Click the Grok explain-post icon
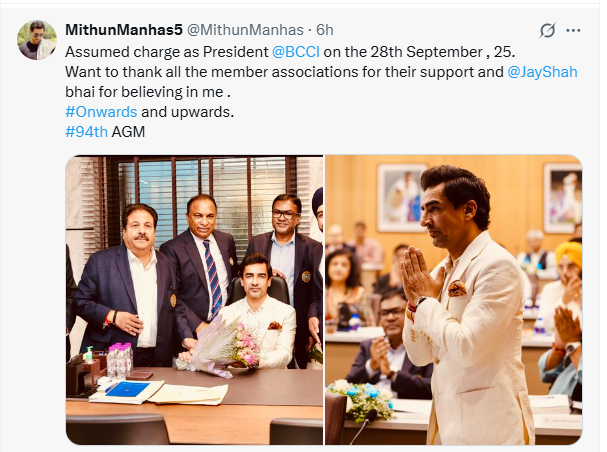Image resolution: width=607 pixels, height=452 pixels. click(x=547, y=31)
